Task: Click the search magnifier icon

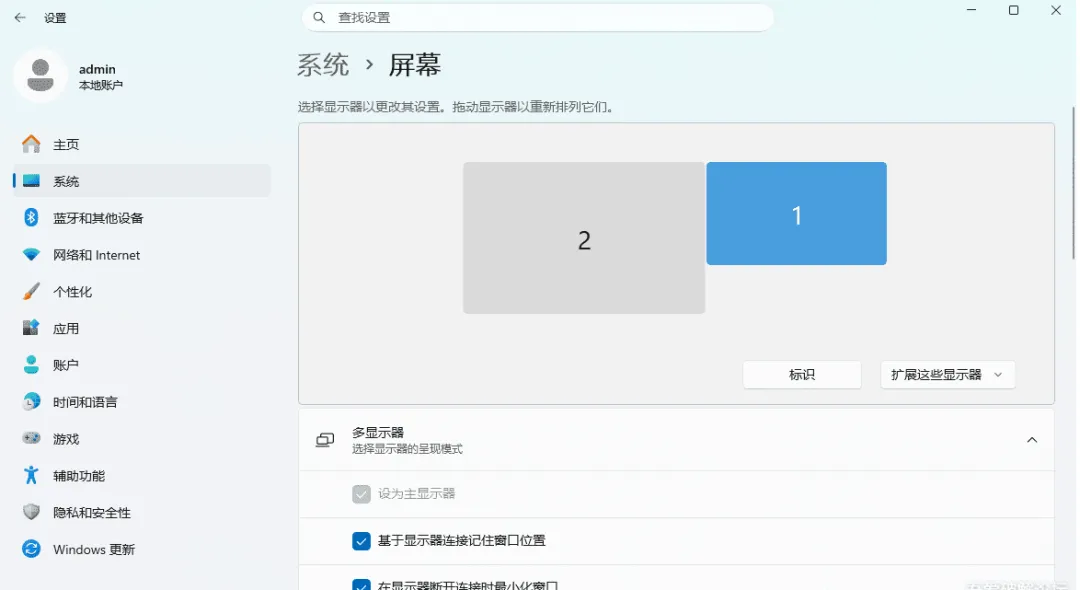Action: (319, 17)
